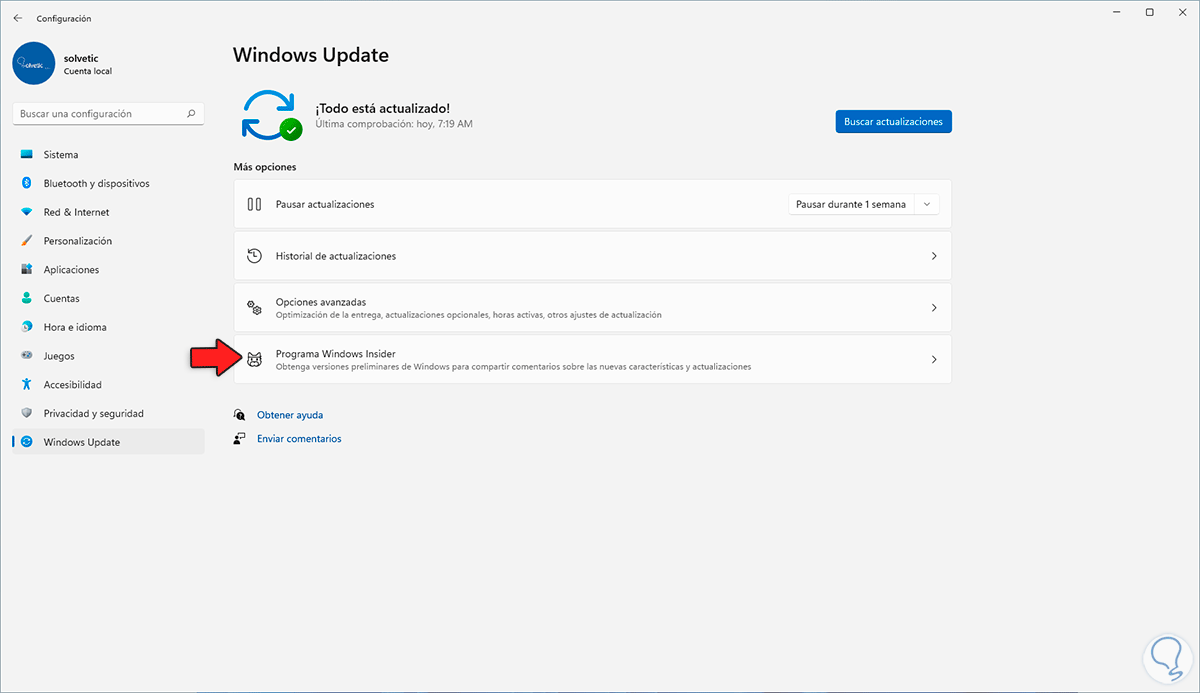Click the Red & Internet wifi icon
1200x693 pixels.
tap(26, 212)
